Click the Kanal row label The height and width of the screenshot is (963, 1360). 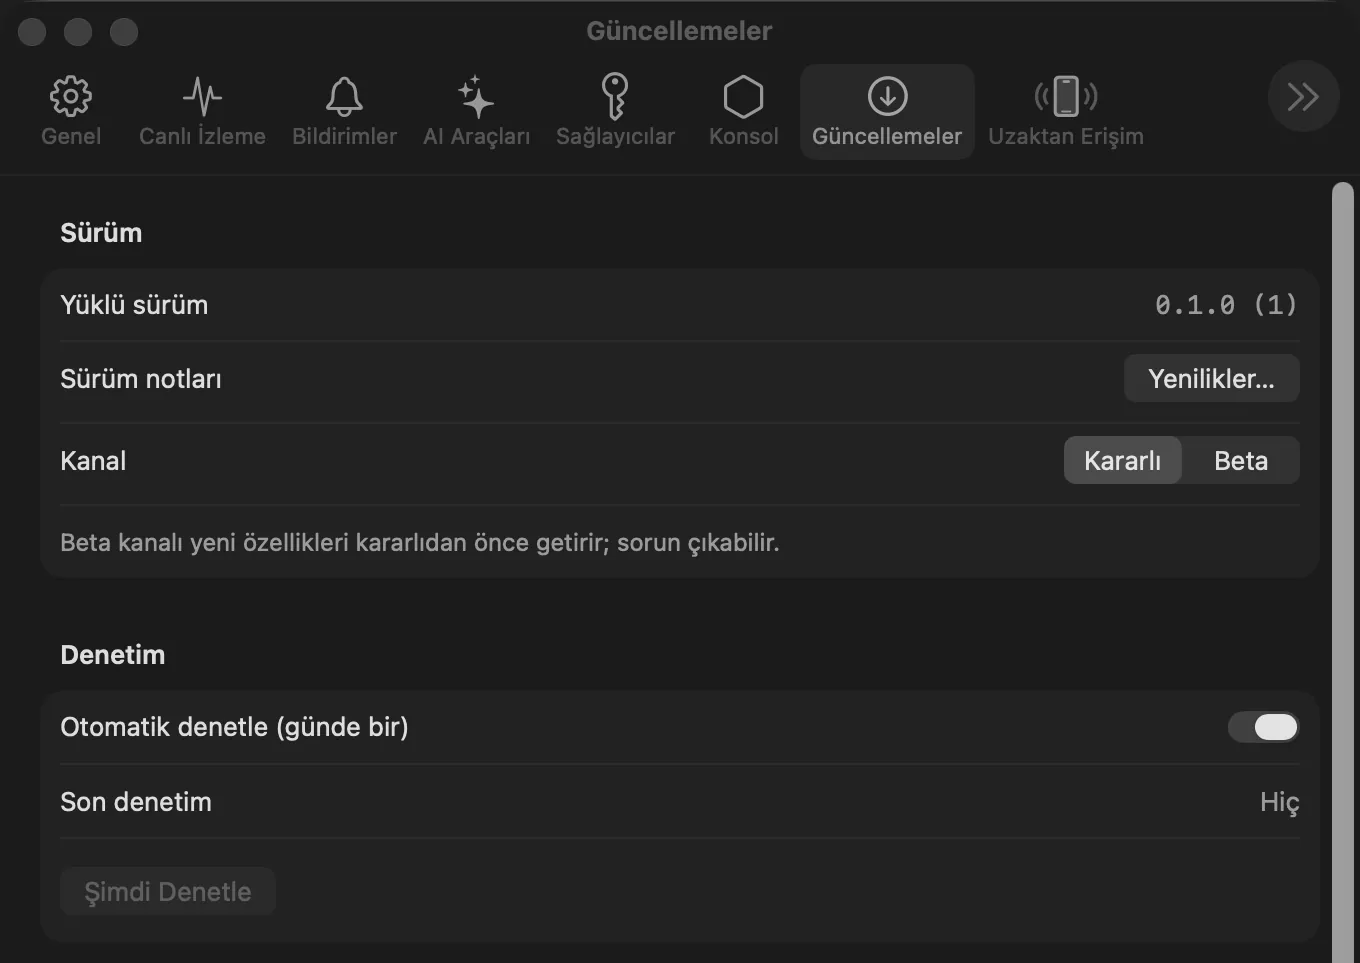click(93, 461)
